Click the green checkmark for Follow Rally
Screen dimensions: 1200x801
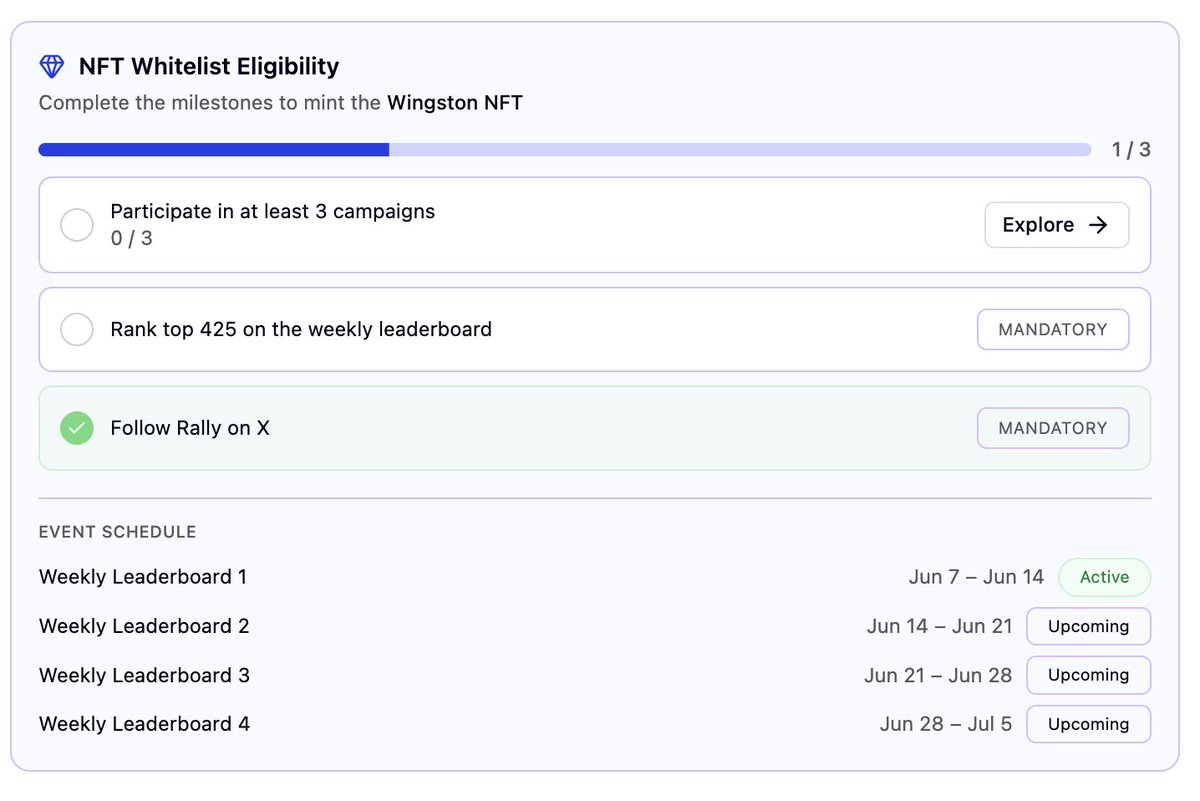(77, 428)
